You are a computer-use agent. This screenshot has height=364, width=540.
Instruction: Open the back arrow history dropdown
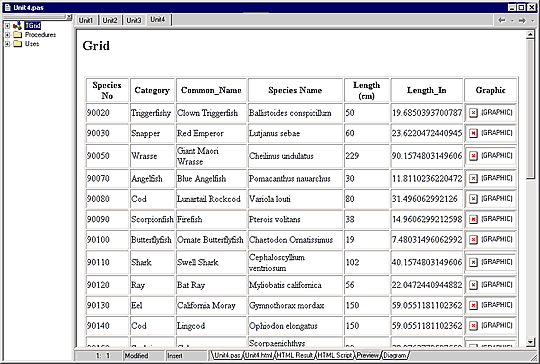[x=512, y=21]
